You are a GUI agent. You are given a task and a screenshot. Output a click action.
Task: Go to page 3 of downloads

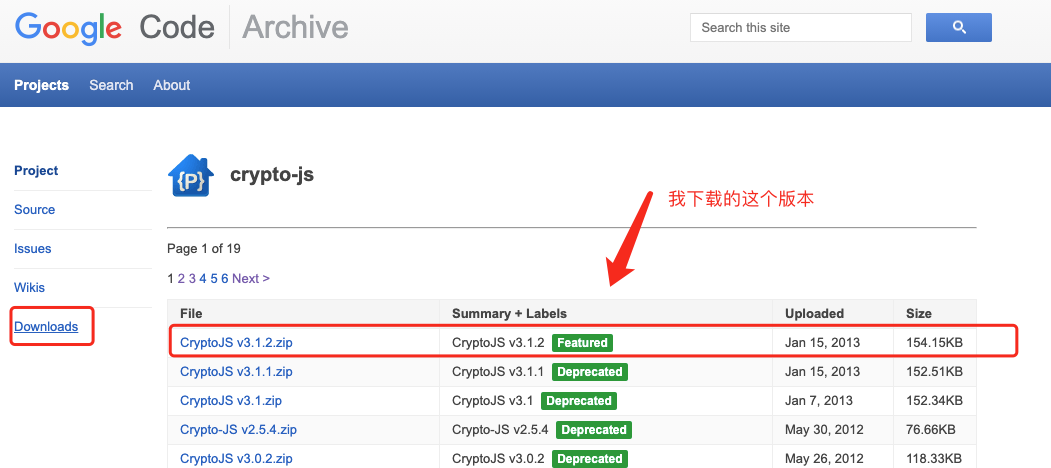192,278
